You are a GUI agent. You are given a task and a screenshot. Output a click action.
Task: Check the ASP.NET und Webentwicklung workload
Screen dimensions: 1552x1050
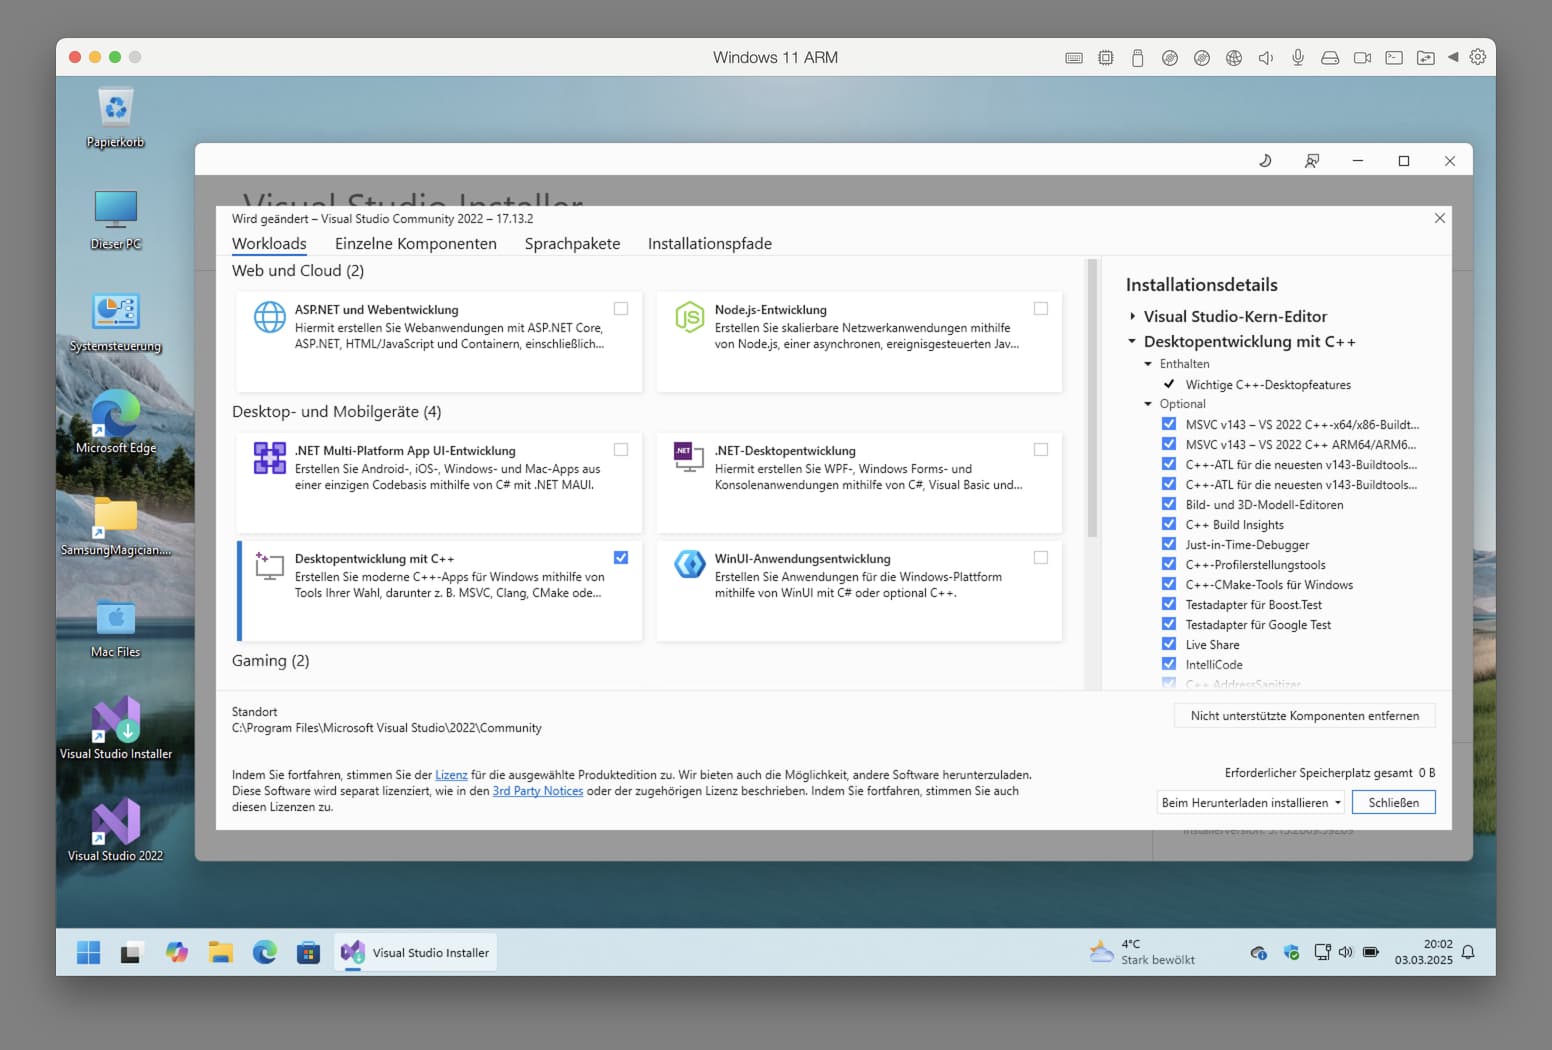(621, 309)
